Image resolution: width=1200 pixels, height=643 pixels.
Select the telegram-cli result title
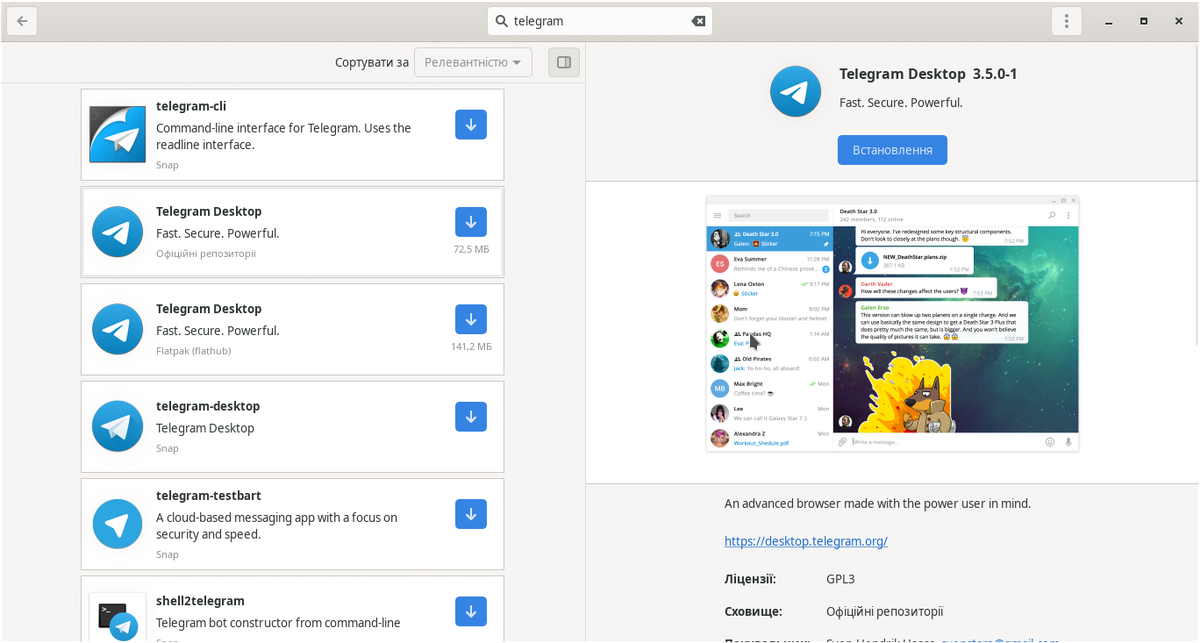191,106
